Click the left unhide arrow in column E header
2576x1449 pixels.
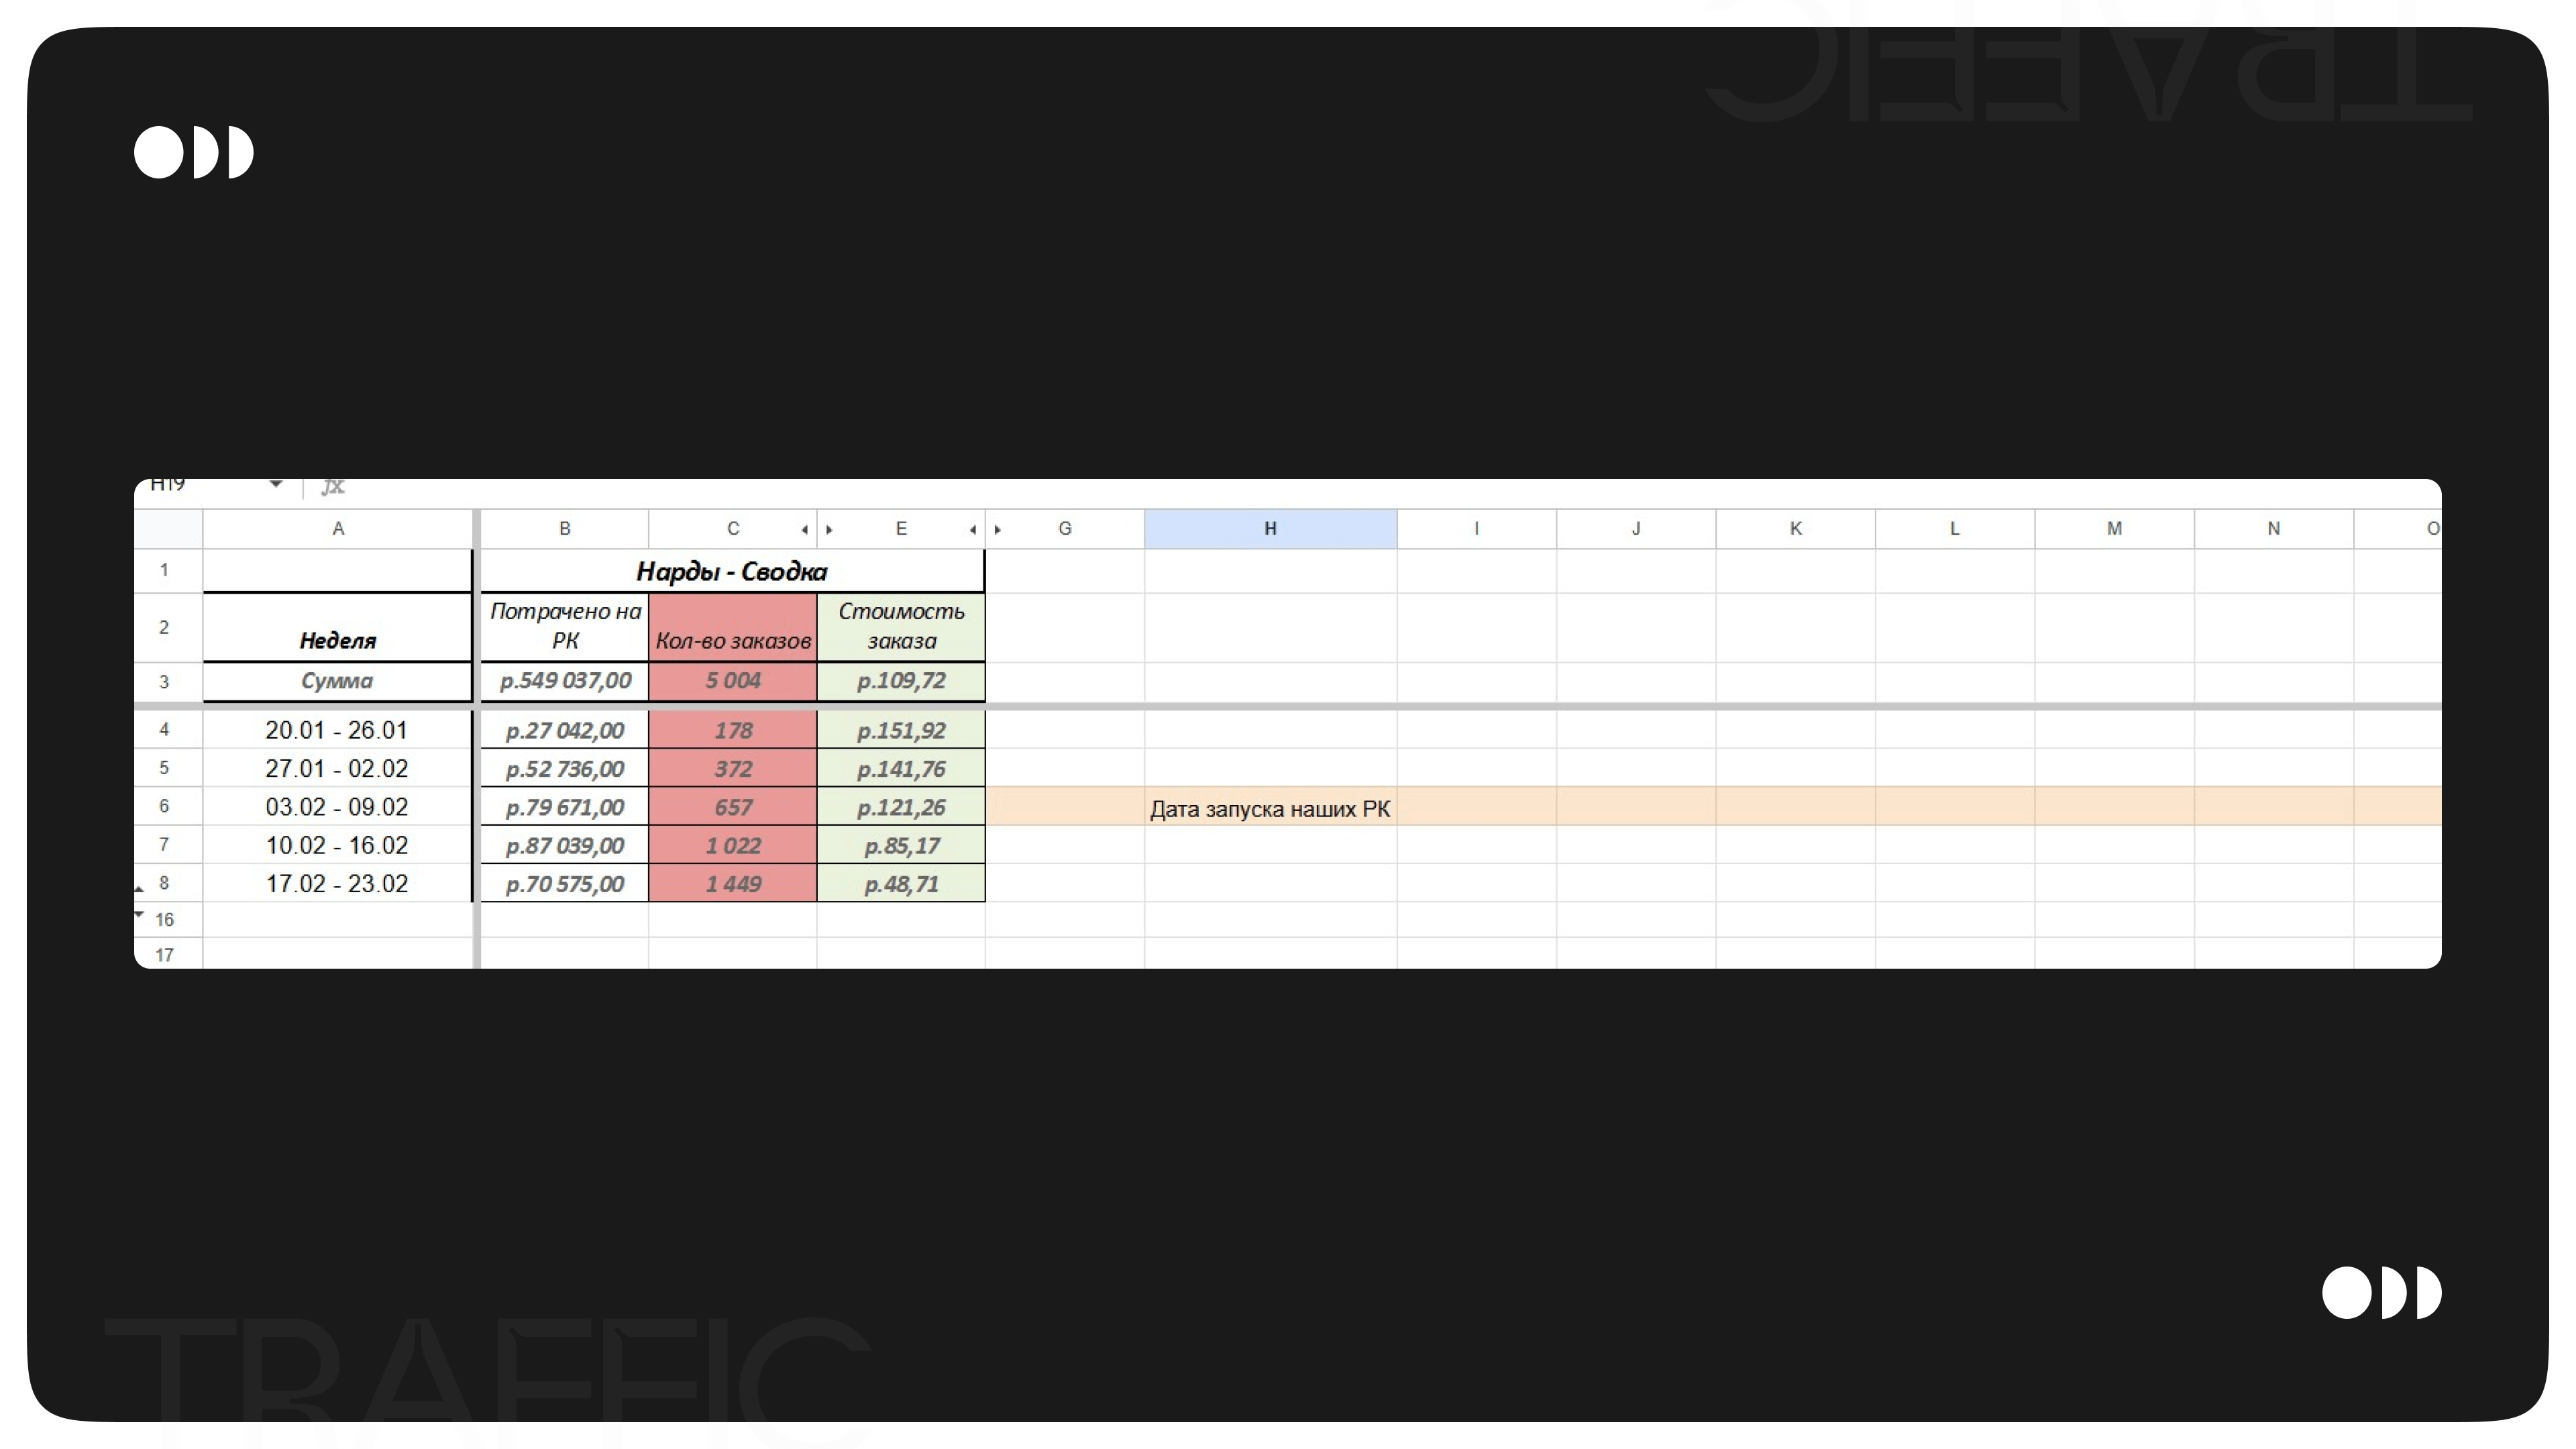(x=829, y=530)
